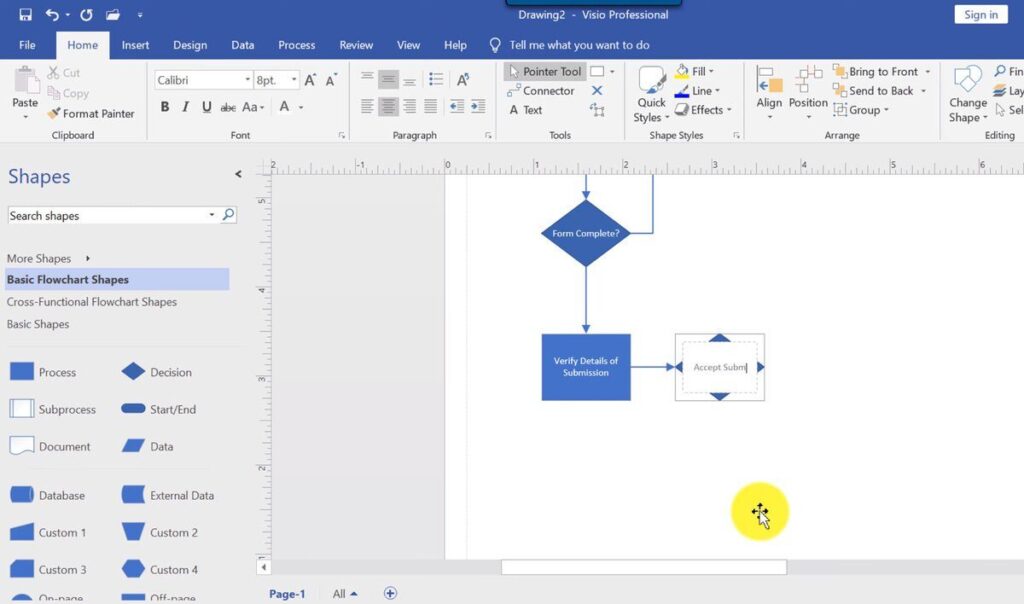Select the Pointer Tool
The image size is (1024, 604).
tap(546, 71)
